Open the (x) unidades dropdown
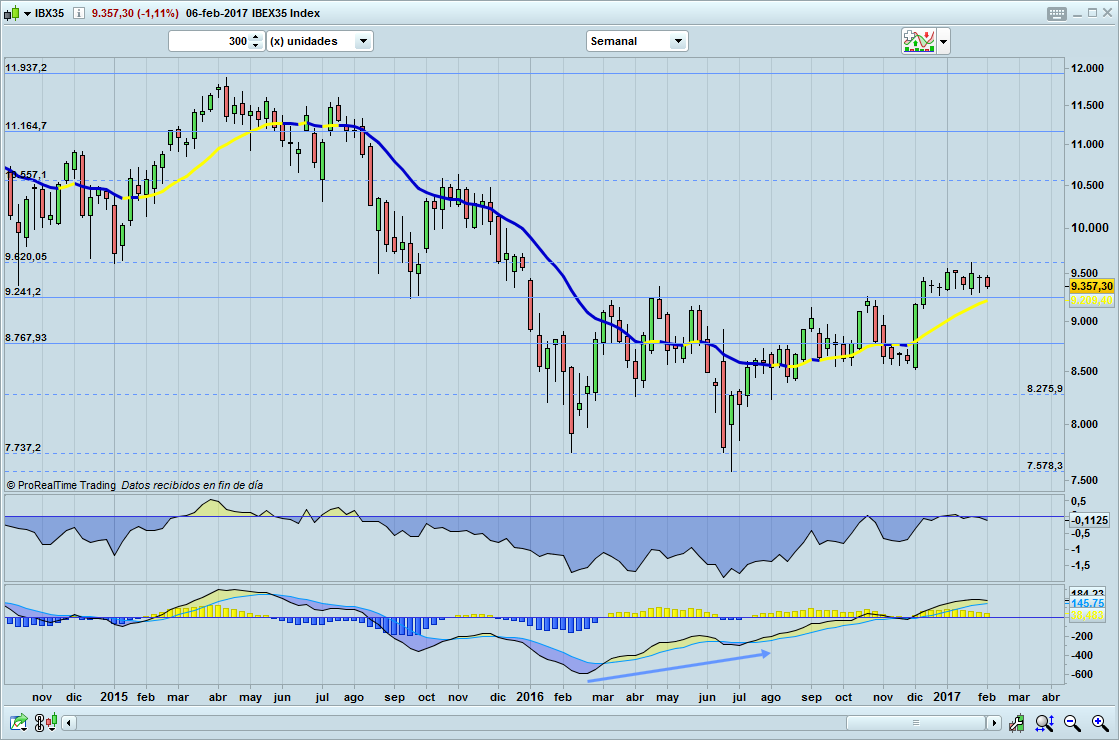This screenshot has height=740, width=1119. tap(363, 41)
